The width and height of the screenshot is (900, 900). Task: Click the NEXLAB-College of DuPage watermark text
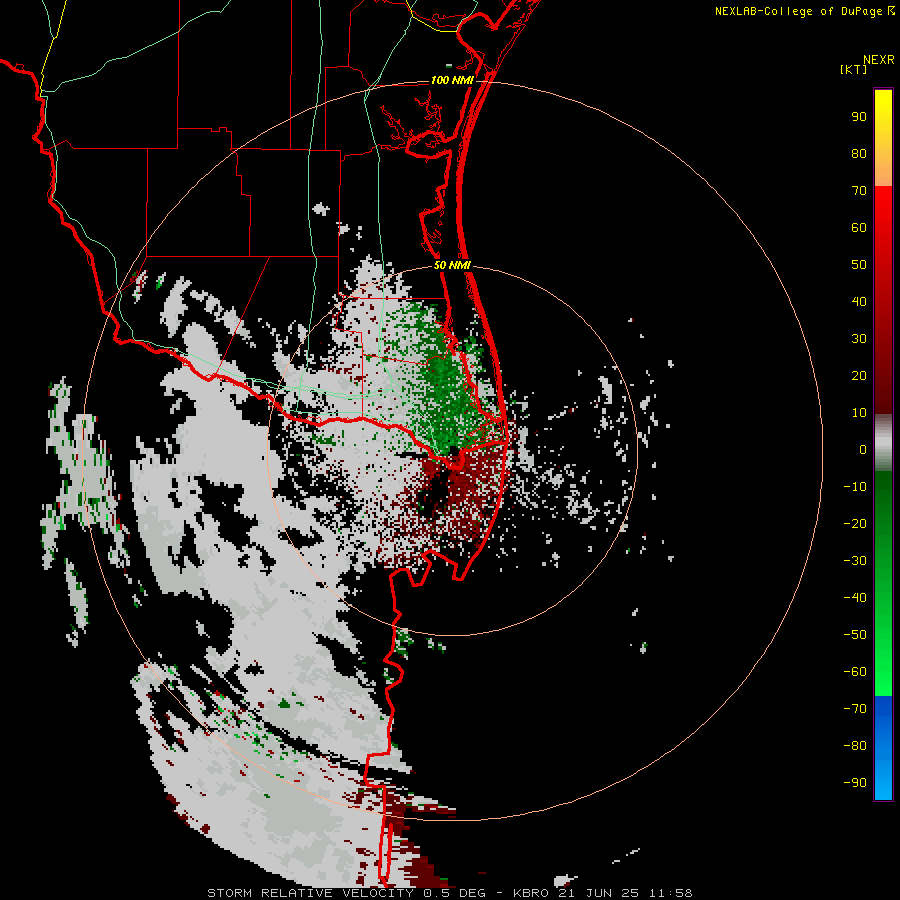tap(805, 11)
